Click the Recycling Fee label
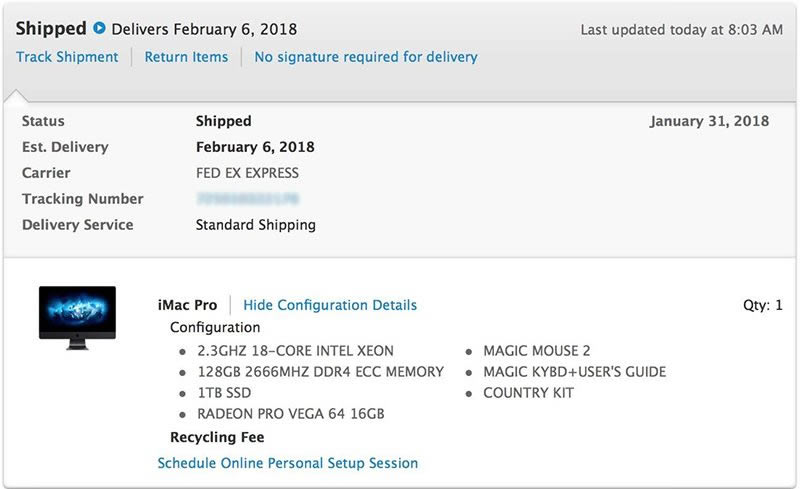Viewport: 800px width, 489px height. click(x=217, y=437)
